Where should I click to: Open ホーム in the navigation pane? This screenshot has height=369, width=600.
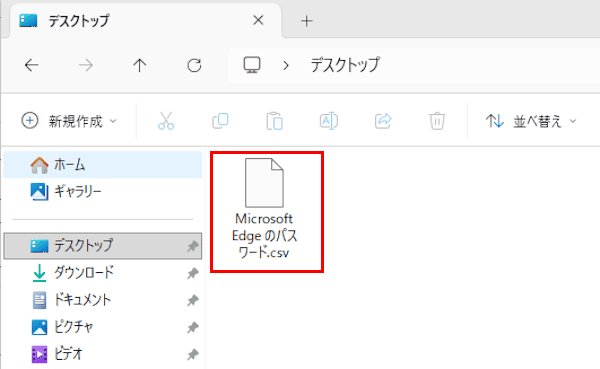(103, 165)
